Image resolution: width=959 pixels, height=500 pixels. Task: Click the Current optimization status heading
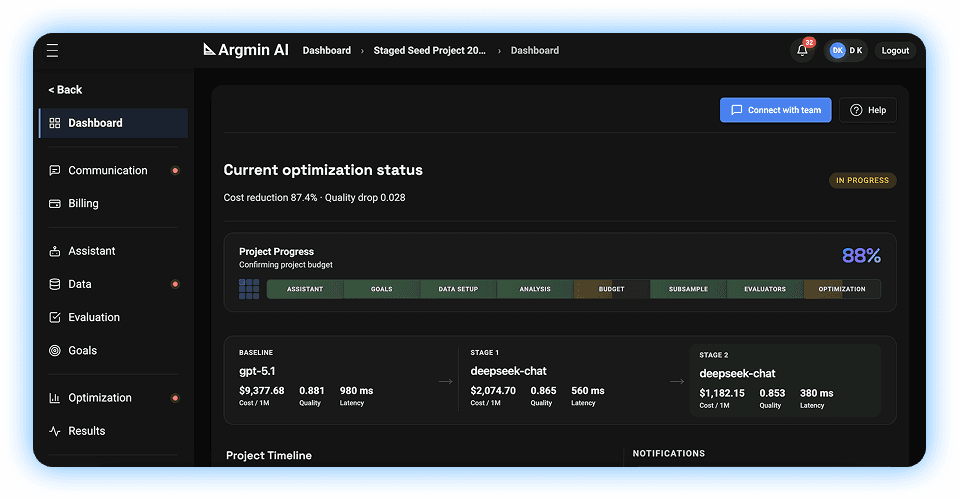[323, 170]
